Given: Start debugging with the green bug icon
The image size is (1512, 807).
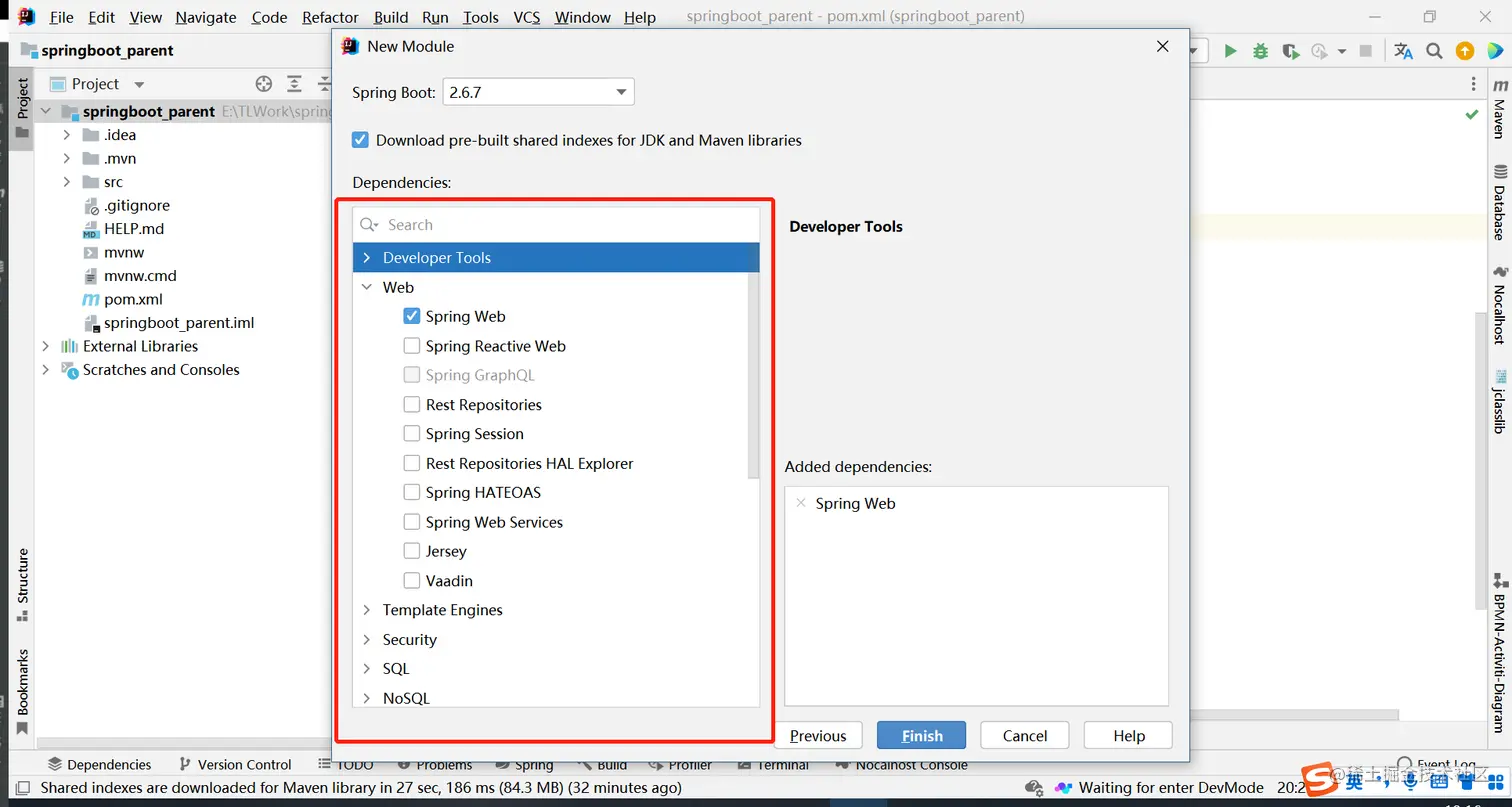Looking at the screenshot, I should click(x=1261, y=51).
